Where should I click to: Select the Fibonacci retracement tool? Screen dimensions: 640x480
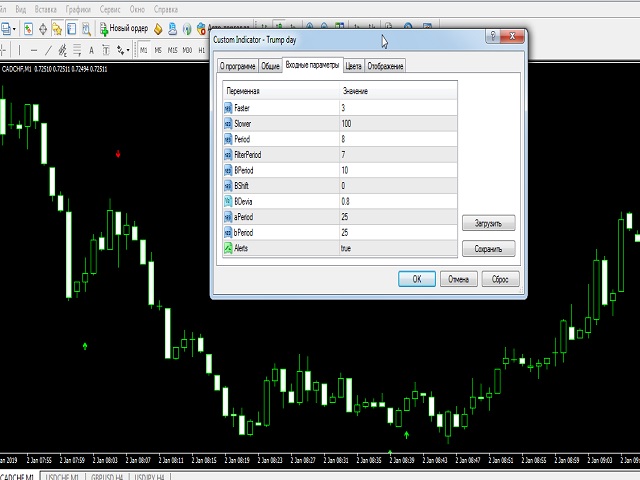point(77,51)
